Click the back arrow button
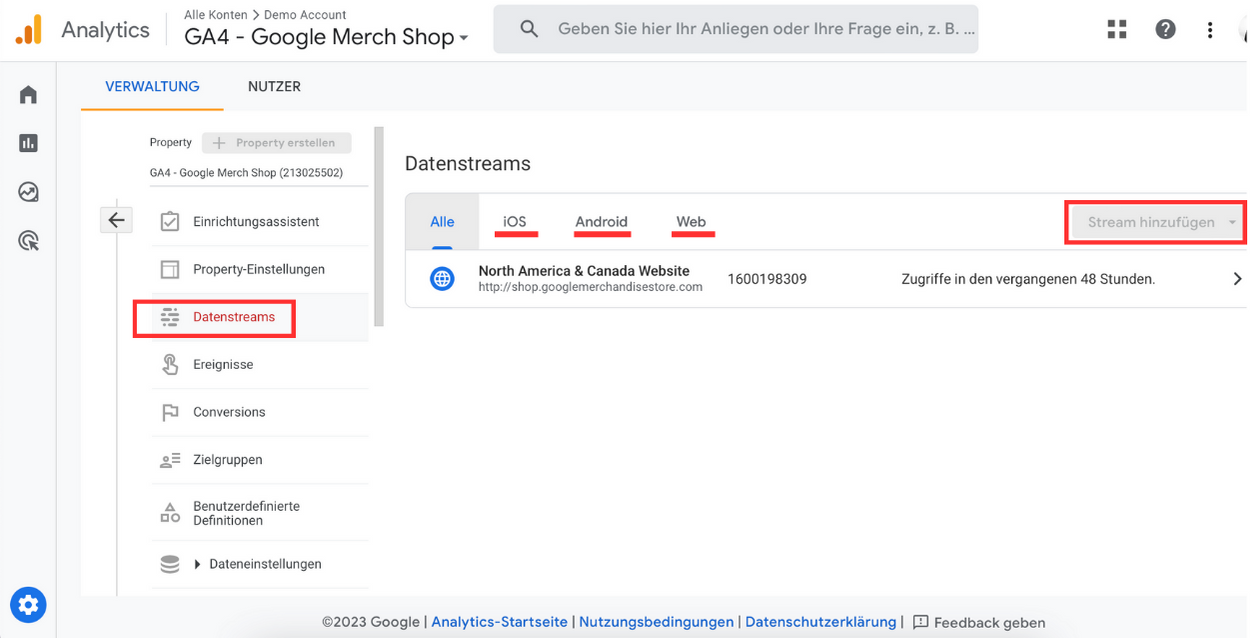The width and height of the screenshot is (1255, 638). tap(116, 220)
